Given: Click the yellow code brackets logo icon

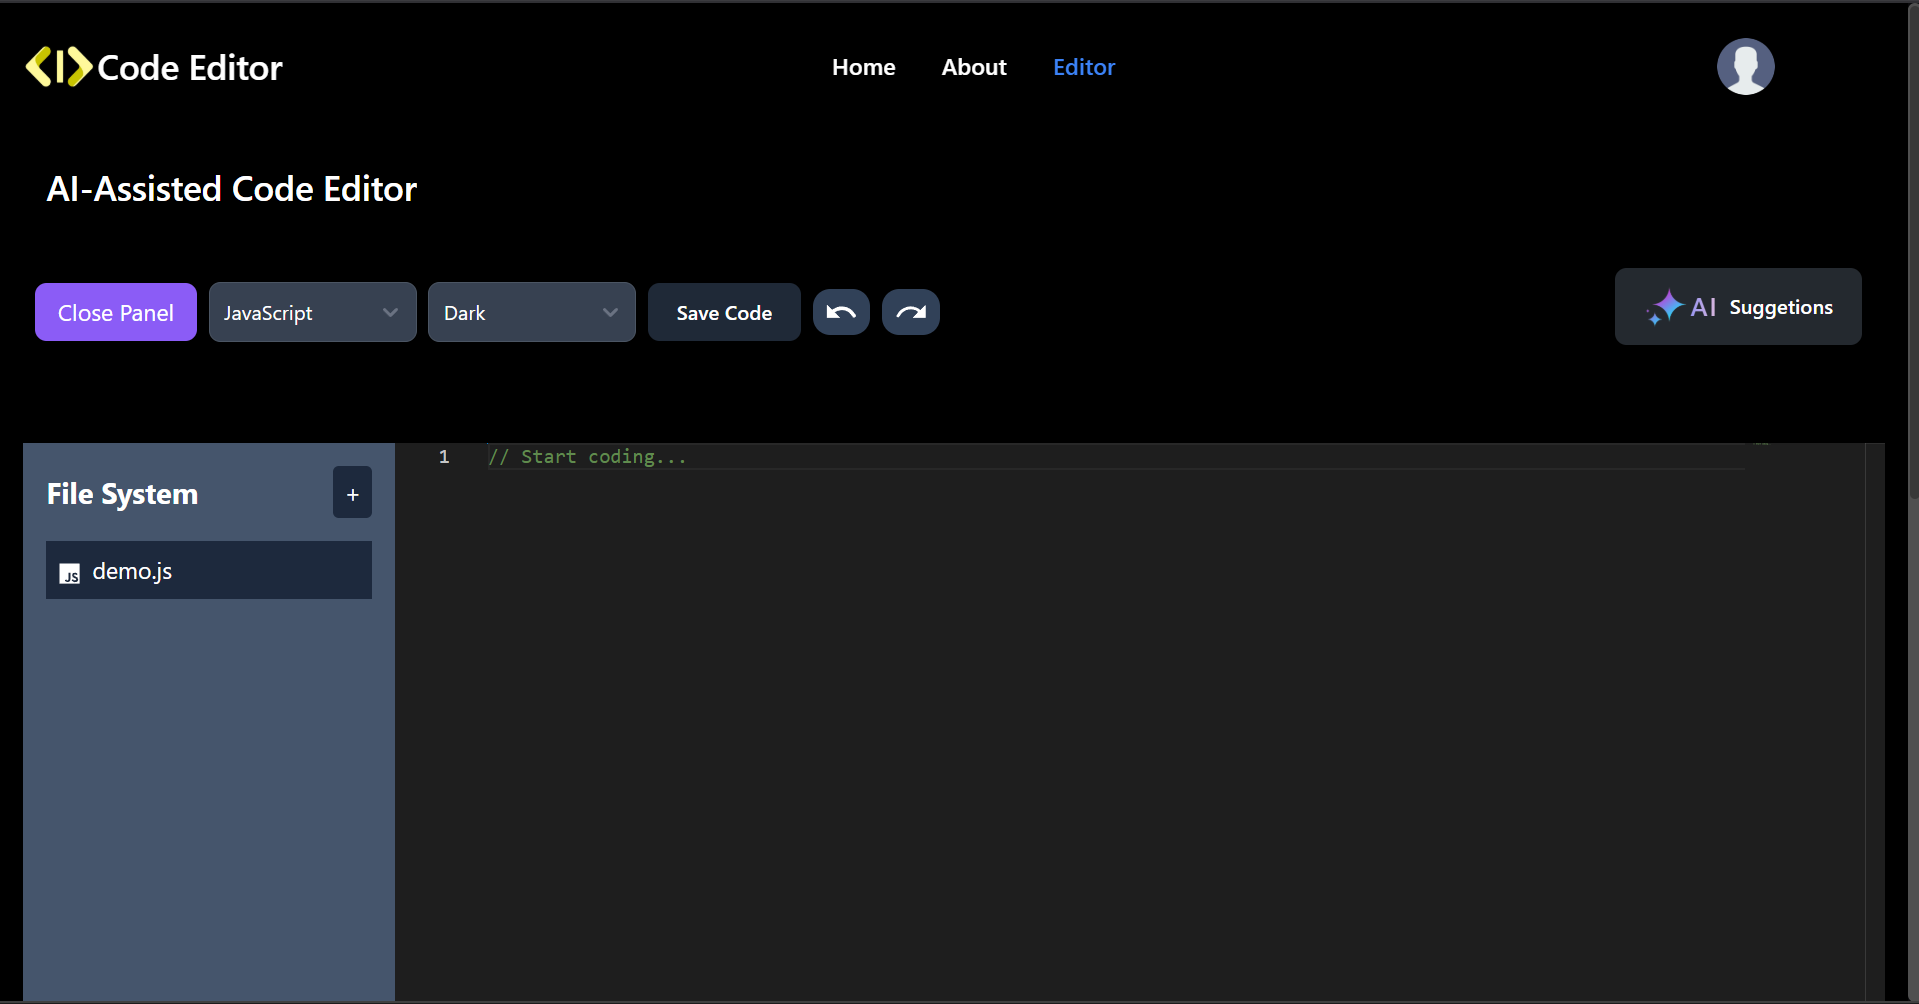Looking at the screenshot, I should [59, 67].
